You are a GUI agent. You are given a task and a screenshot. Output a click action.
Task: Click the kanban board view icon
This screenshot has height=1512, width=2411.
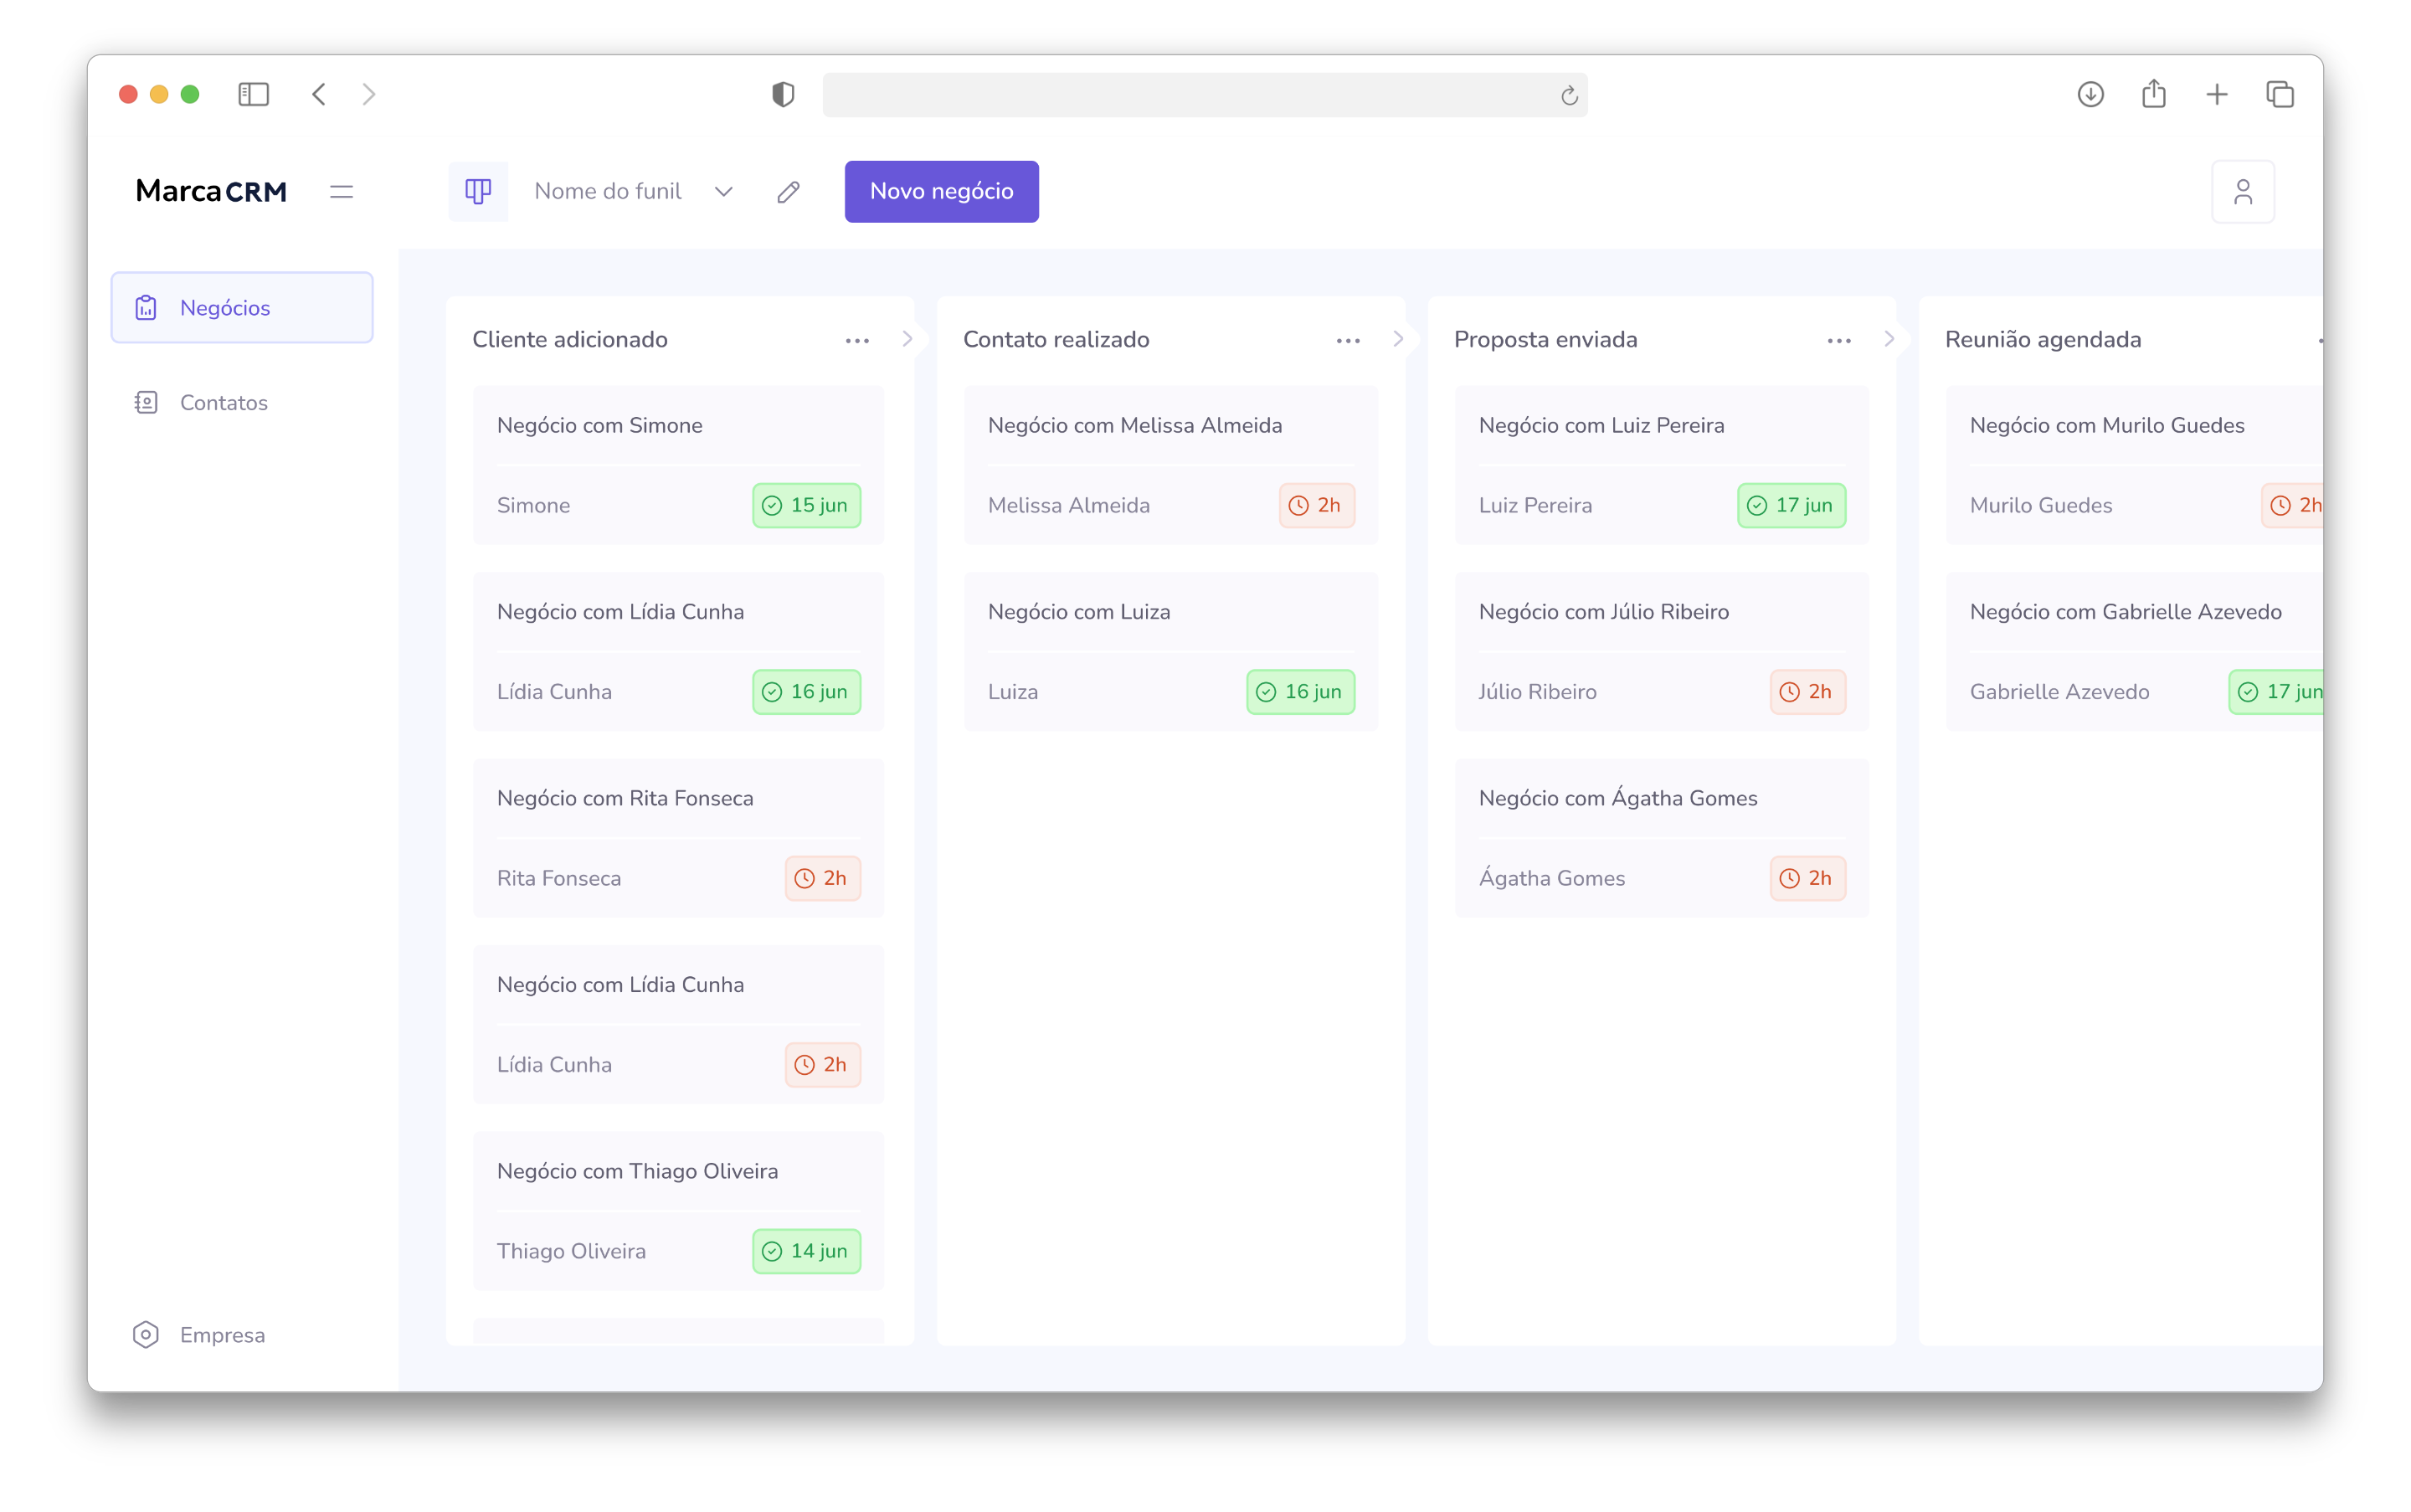478,191
